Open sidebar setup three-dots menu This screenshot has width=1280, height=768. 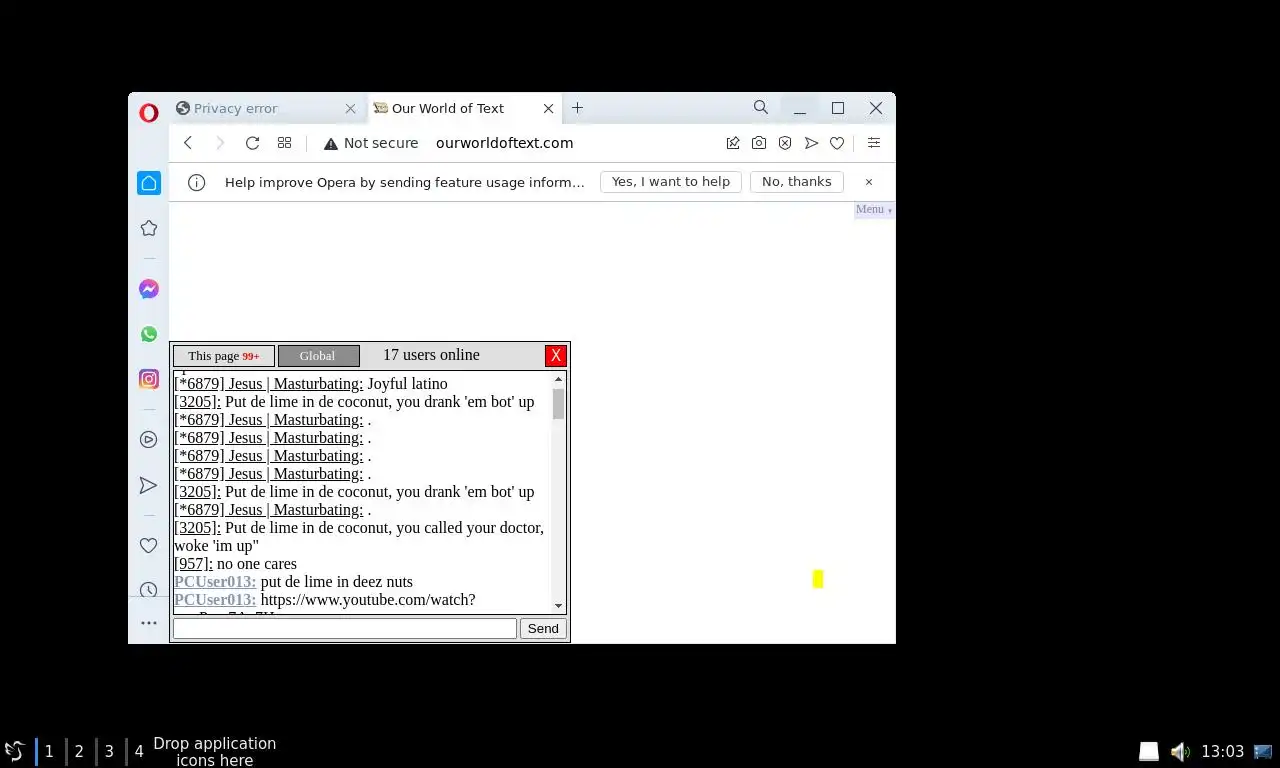click(149, 623)
